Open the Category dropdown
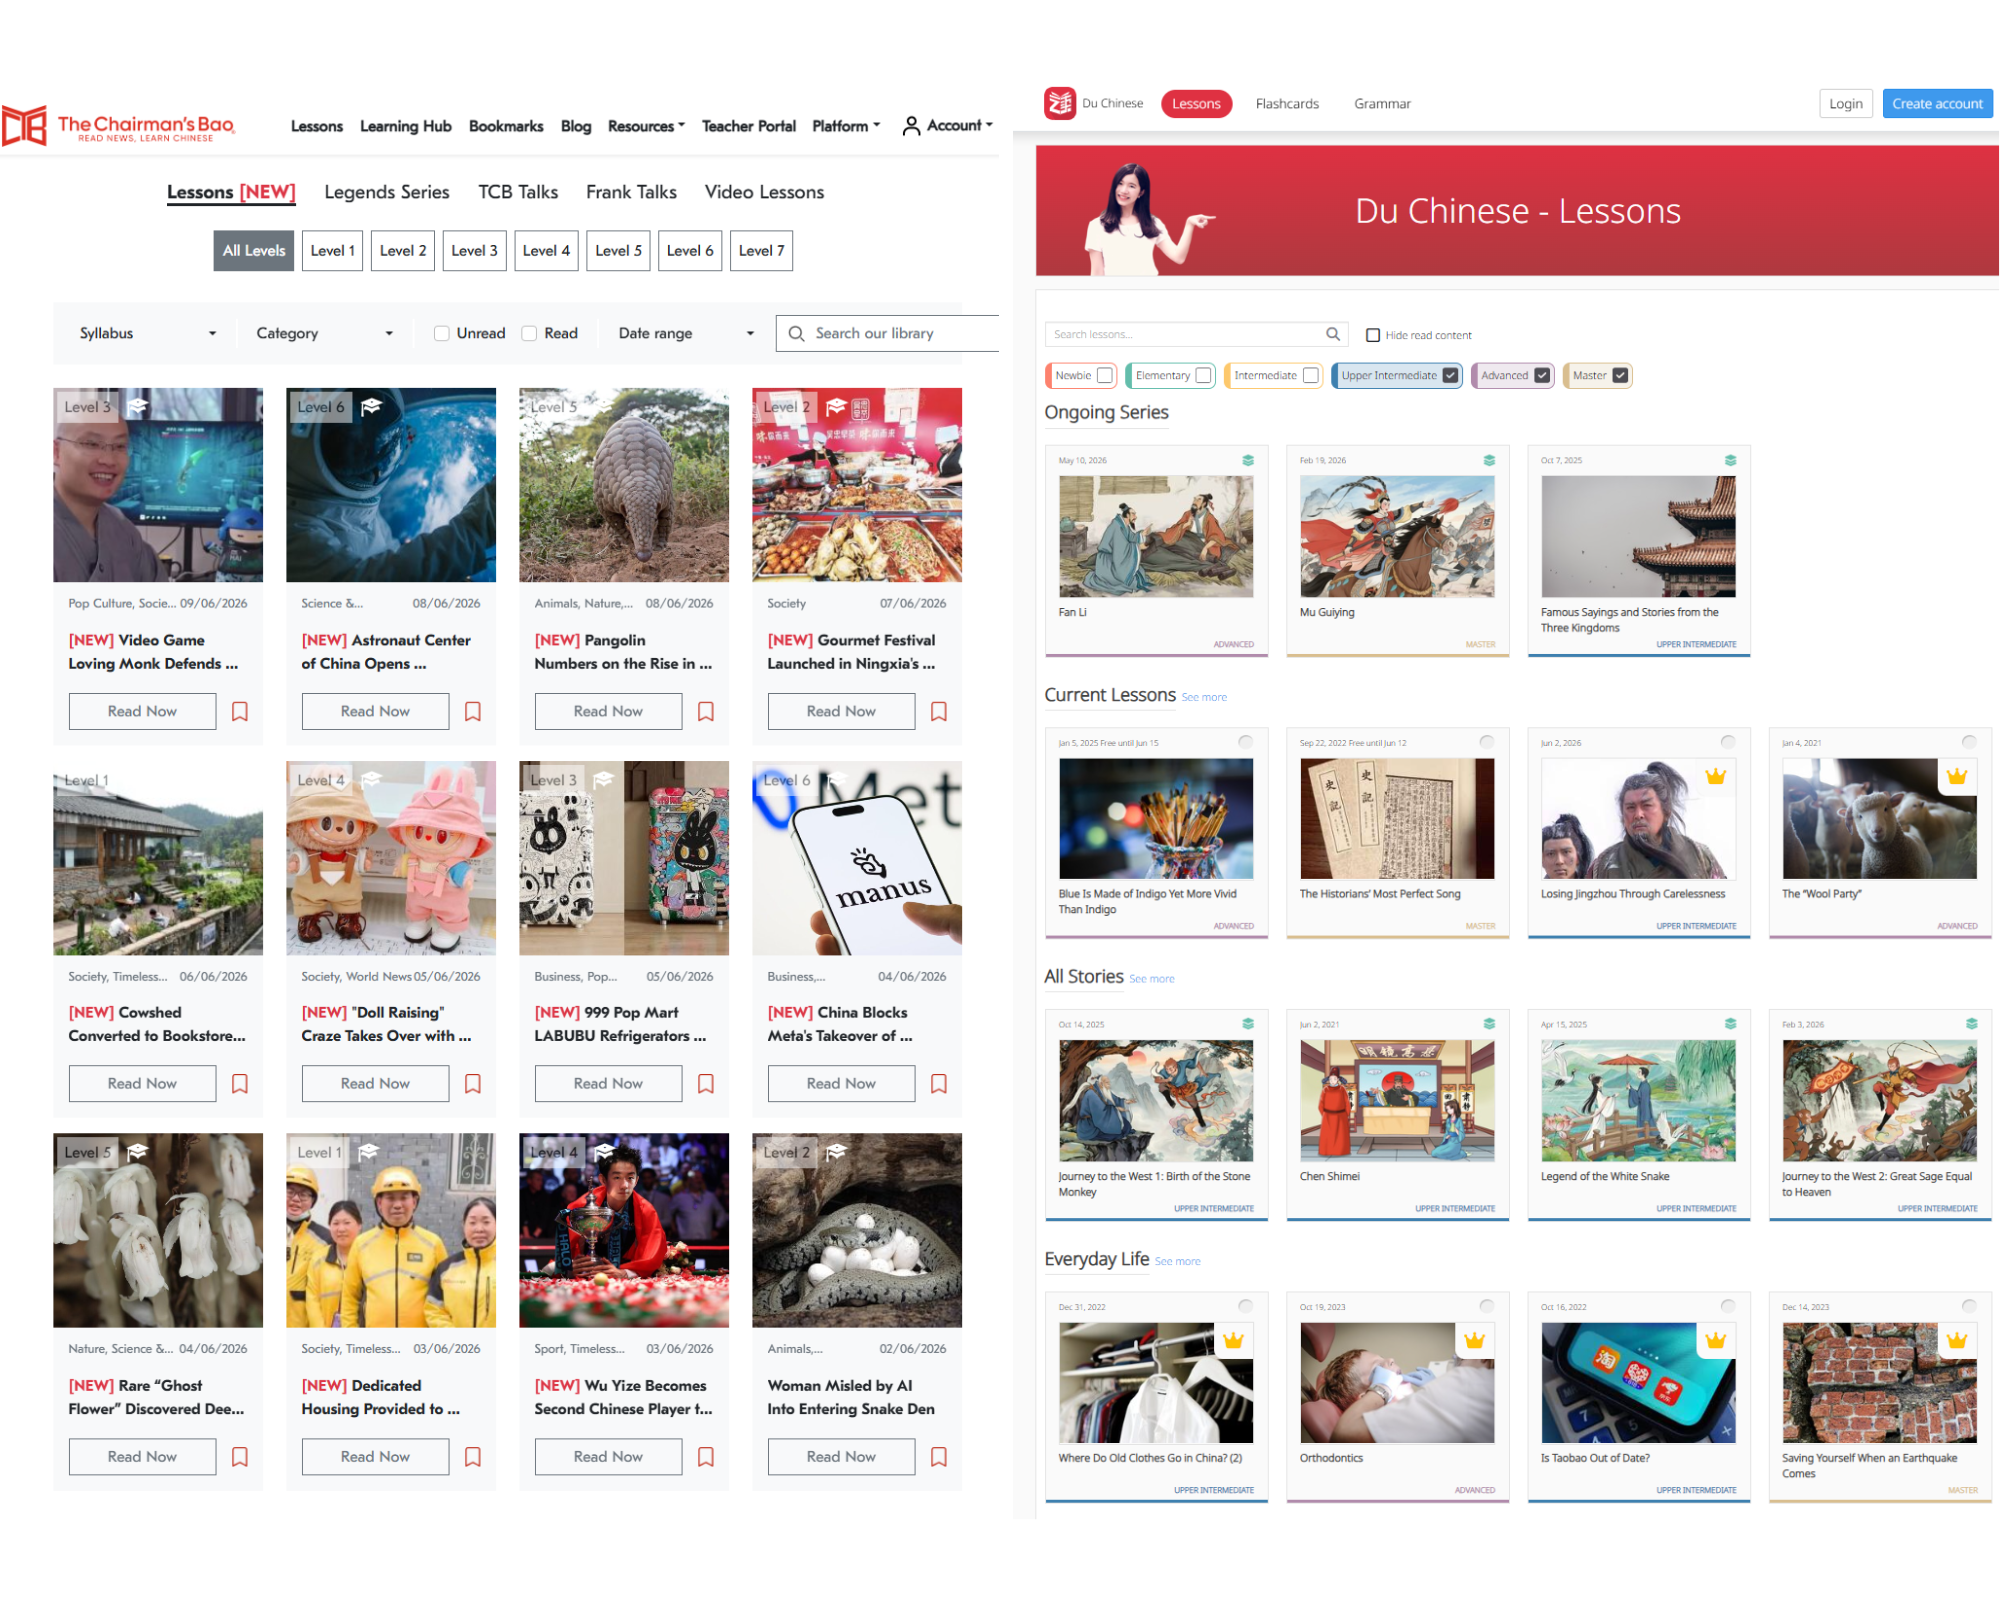The height and width of the screenshot is (1600, 2000). (x=324, y=333)
